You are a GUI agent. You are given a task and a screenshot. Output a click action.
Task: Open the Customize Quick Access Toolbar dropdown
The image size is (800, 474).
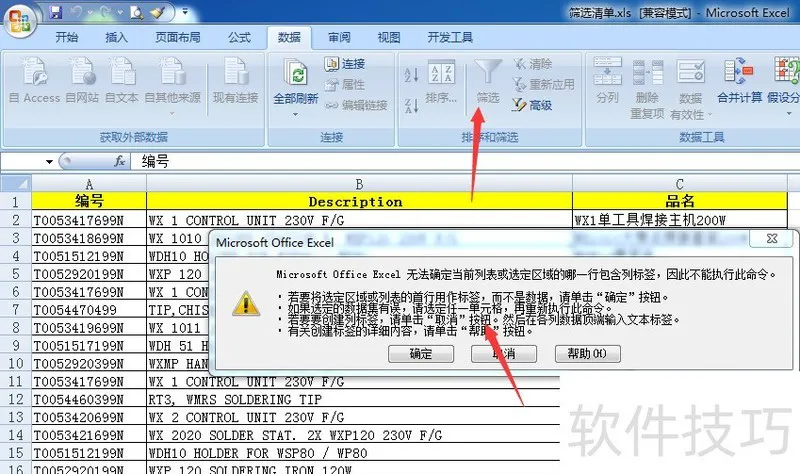tap(185, 12)
